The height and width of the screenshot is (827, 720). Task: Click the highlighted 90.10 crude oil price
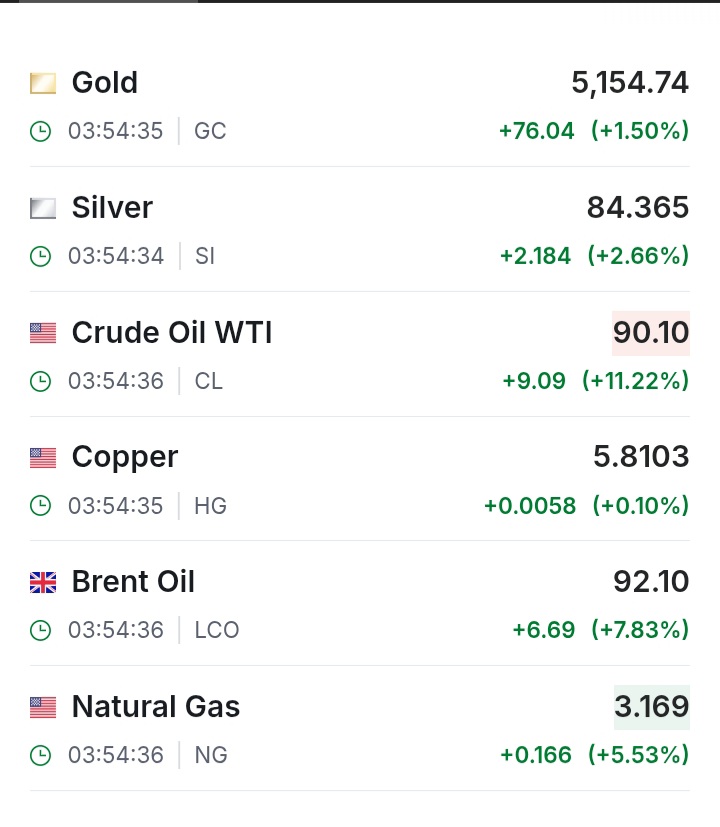651,333
